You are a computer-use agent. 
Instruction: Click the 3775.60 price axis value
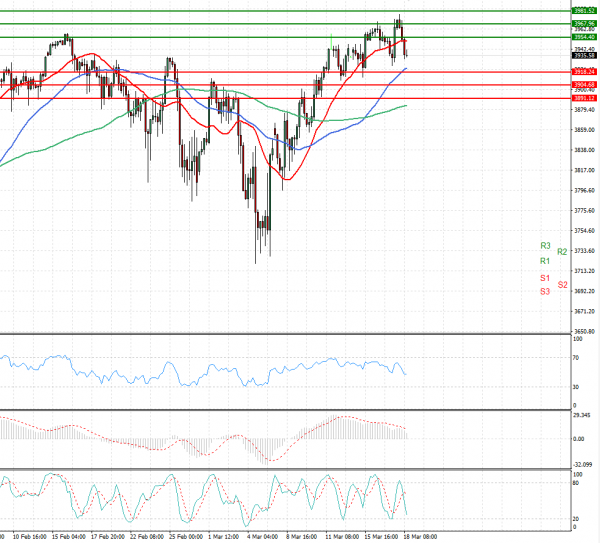(x=584, y=210)
